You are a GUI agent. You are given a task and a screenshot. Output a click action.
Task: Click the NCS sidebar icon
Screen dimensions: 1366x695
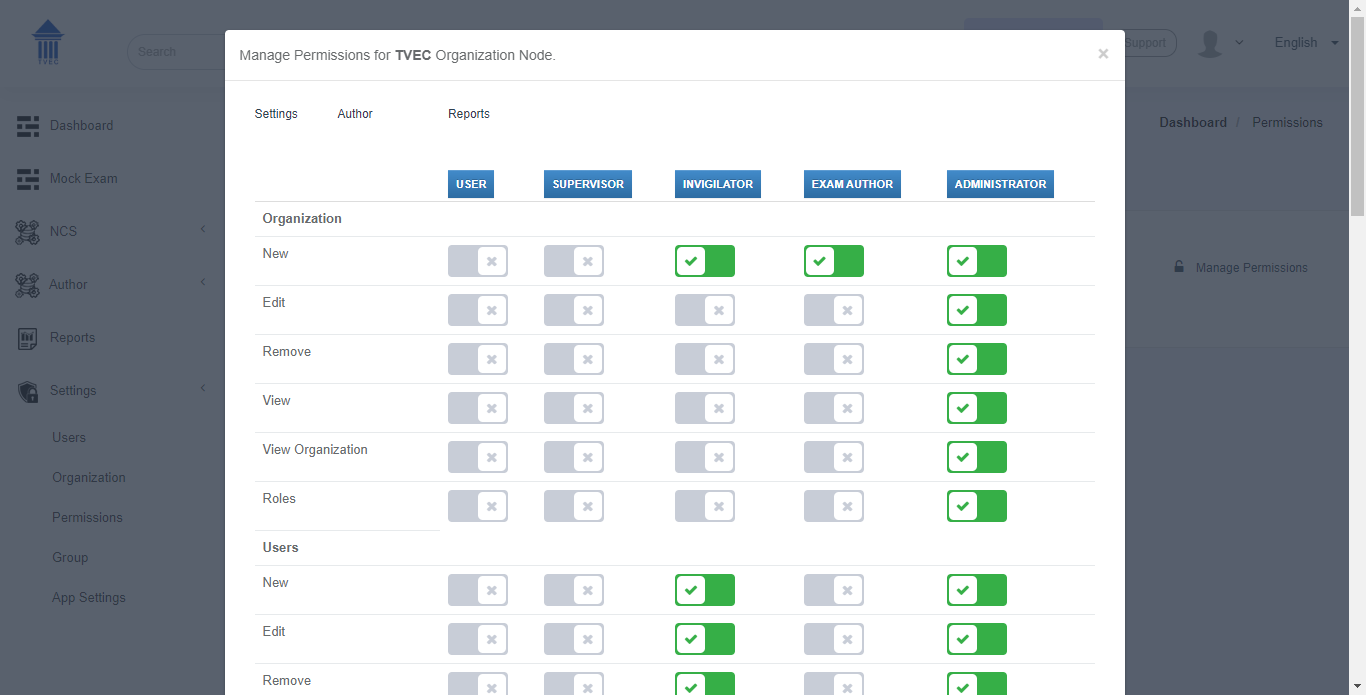[x=28, y=232]
